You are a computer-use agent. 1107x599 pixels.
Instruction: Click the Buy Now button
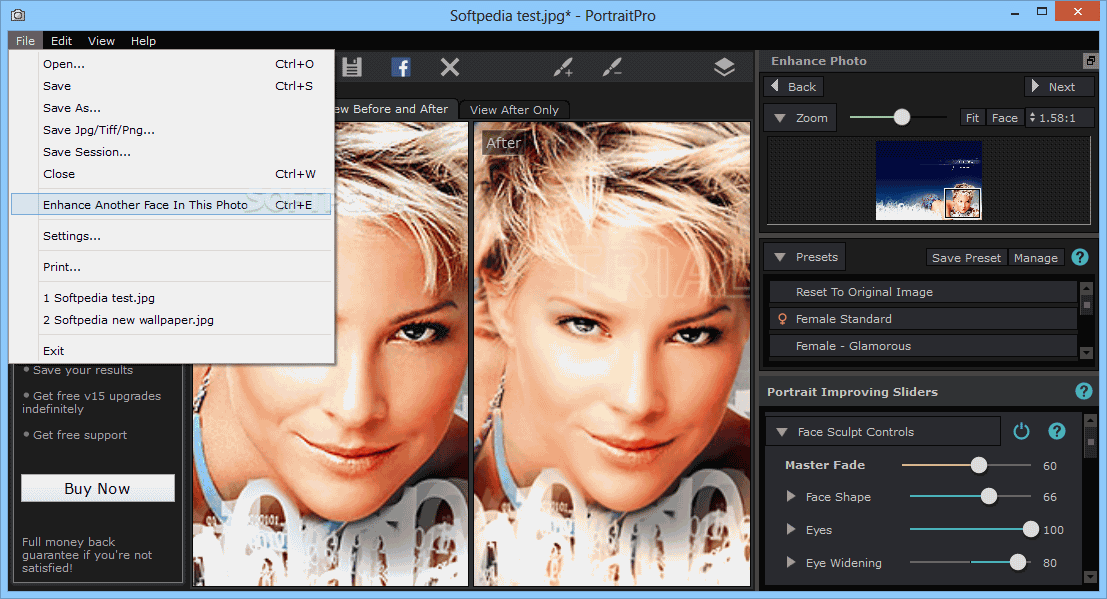coord(97,488)
